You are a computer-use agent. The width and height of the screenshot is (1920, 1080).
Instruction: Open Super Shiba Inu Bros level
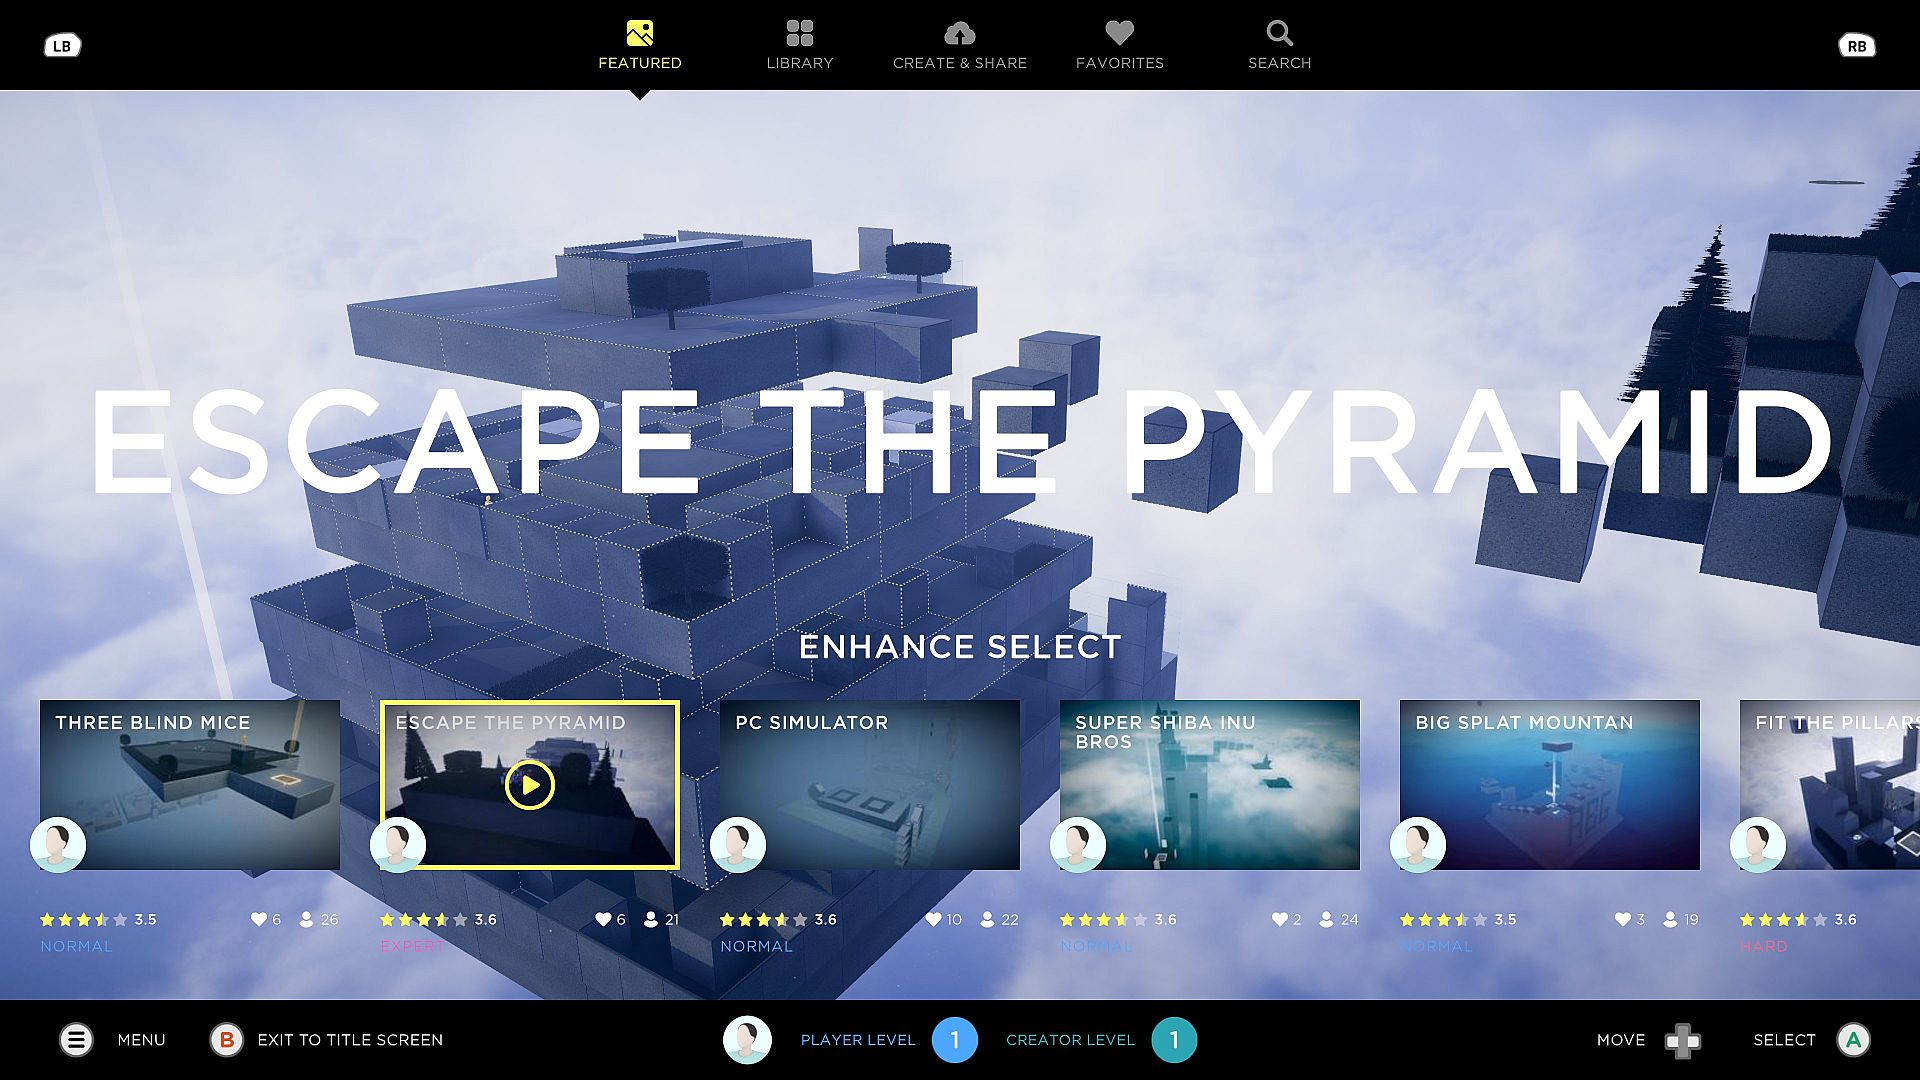1210,785
